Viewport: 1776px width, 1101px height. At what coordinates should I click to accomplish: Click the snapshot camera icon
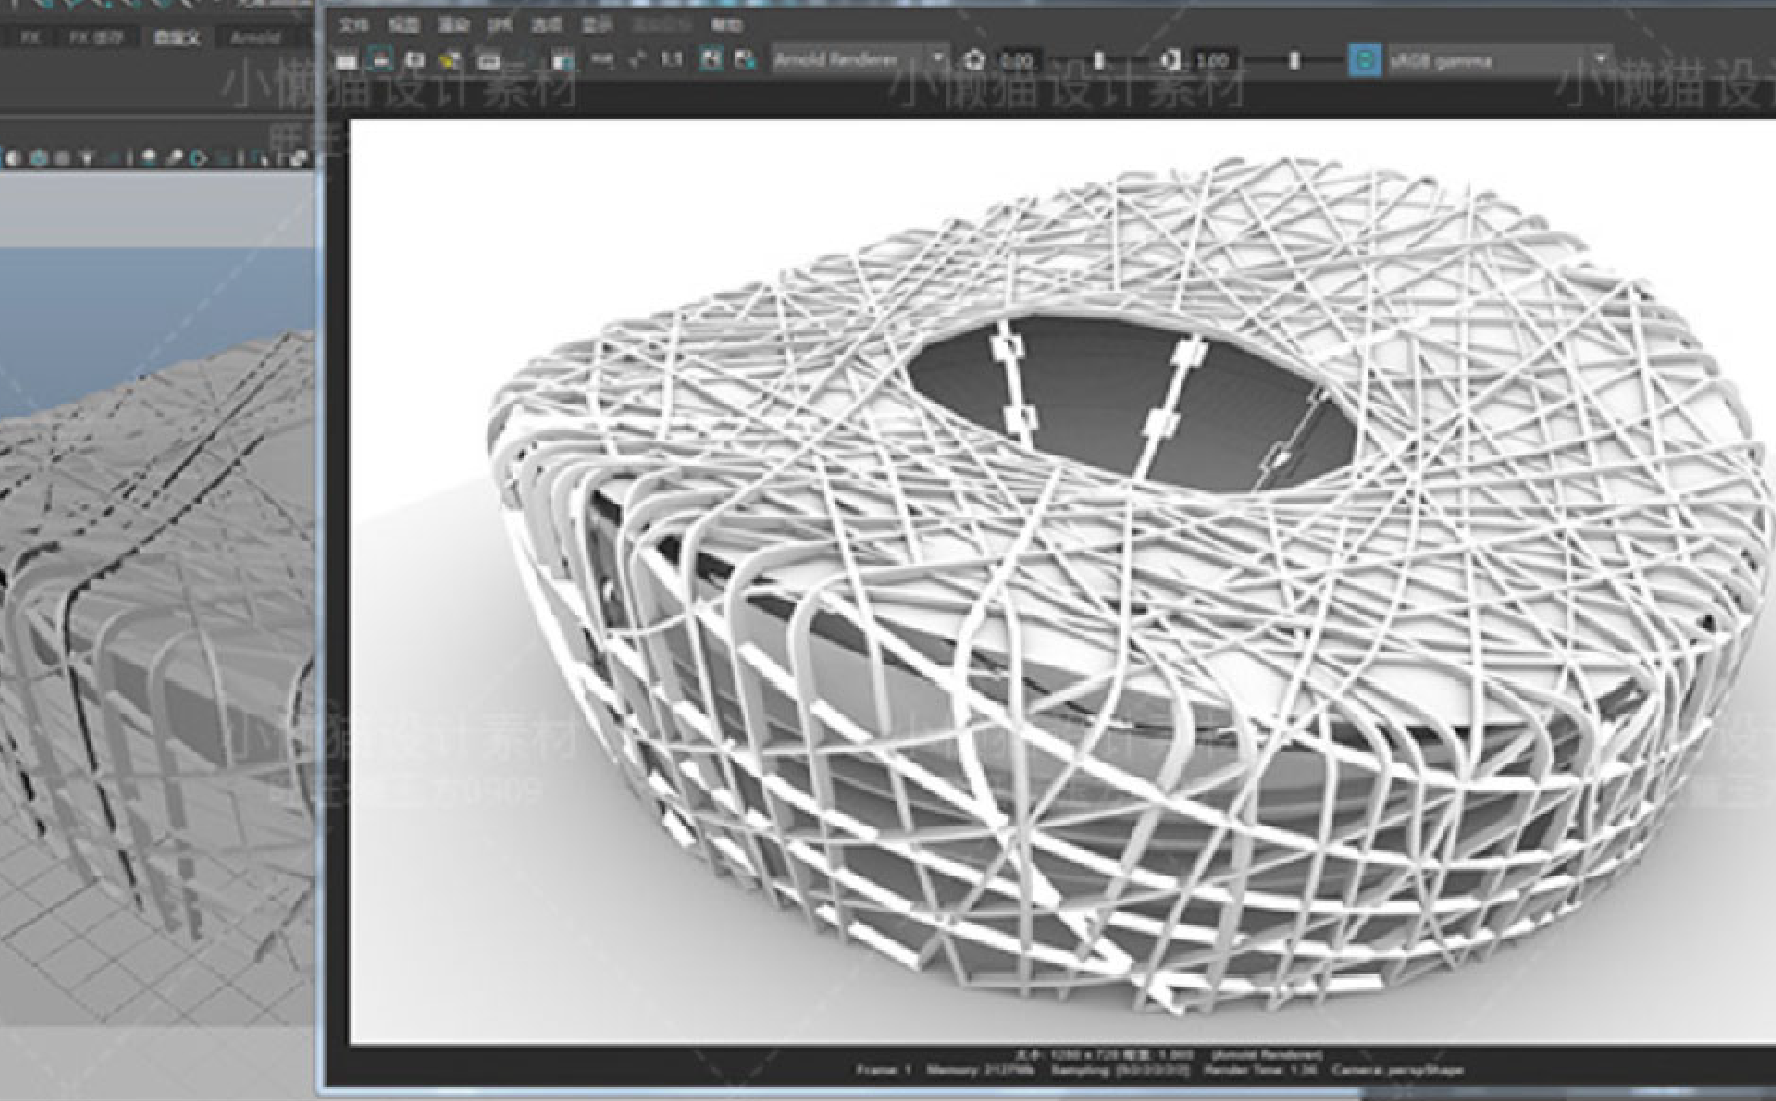(x=414, y=61)
